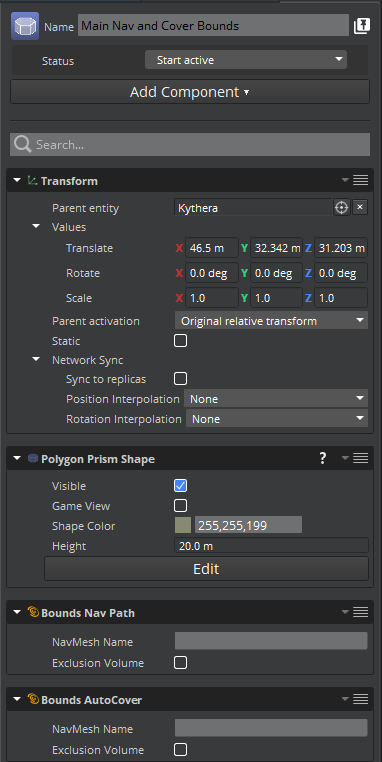
Task: Click the Shape Color label
Action: pyautogui.click(x=84, y=526)
